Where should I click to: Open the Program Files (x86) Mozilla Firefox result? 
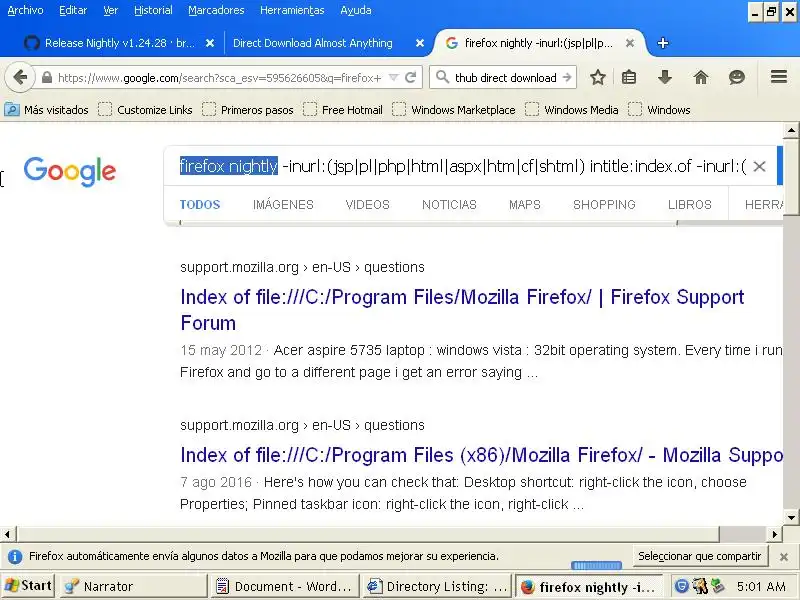tap(481, 455)
